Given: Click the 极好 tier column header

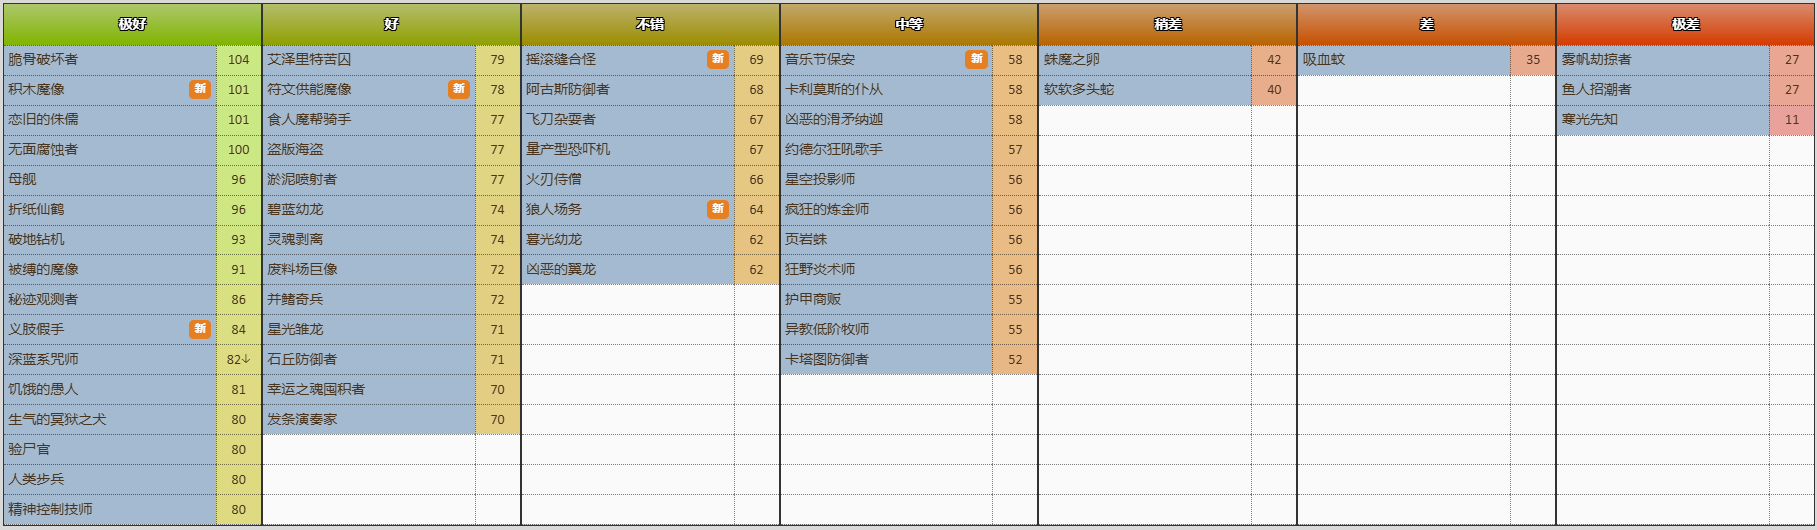Looking at the screenshot, I should pyautogui.click(x=132, y=24).
